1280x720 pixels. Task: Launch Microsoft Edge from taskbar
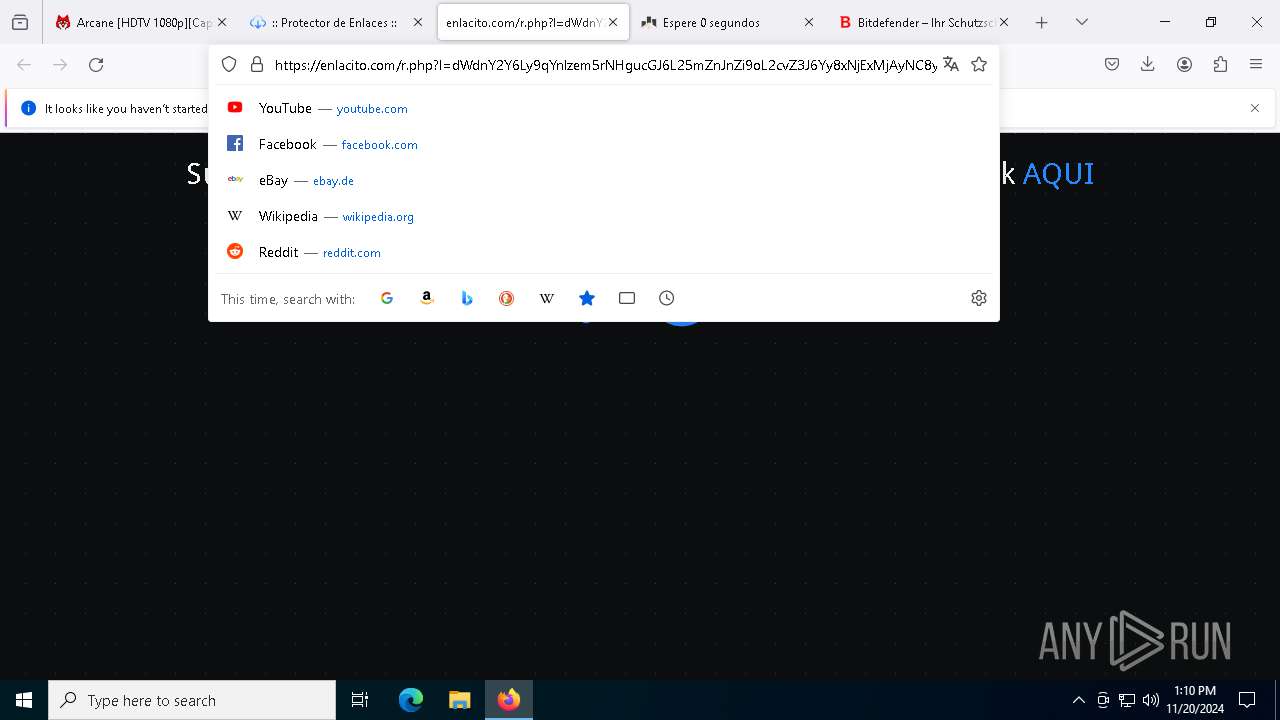tap(411, 700)
